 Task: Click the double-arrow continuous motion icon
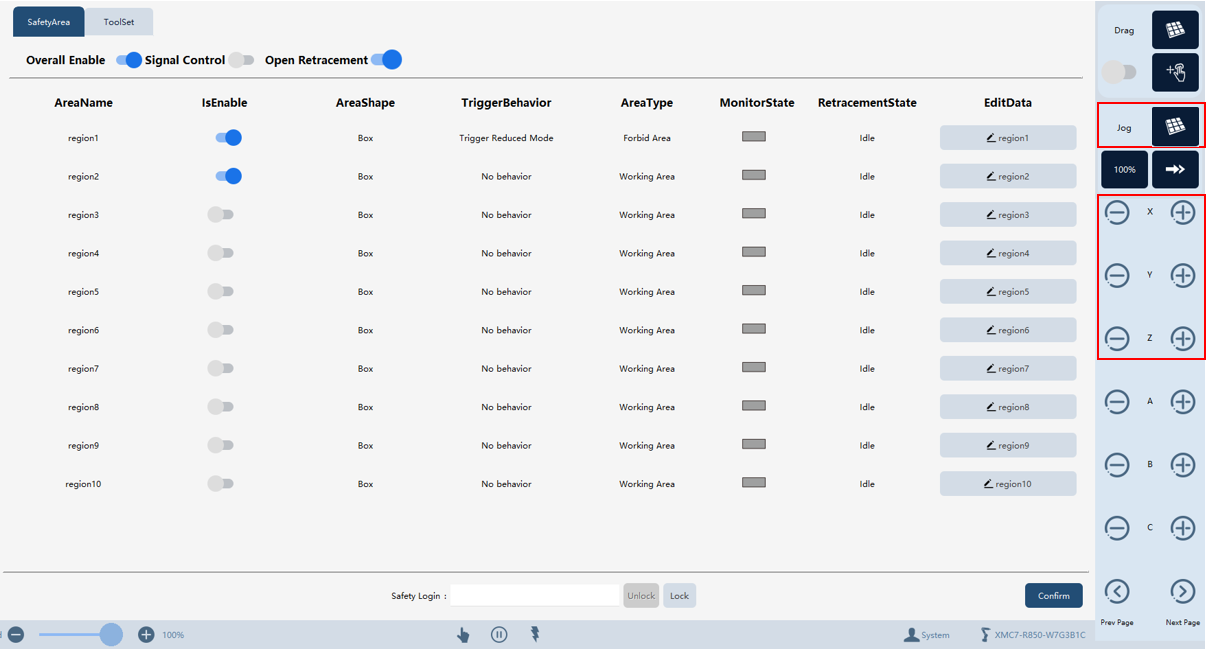click(x=1175, y=169)
